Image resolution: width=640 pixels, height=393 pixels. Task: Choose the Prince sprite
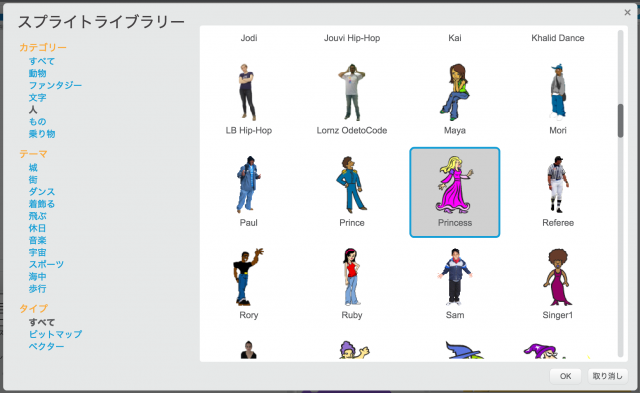(351, 192)
